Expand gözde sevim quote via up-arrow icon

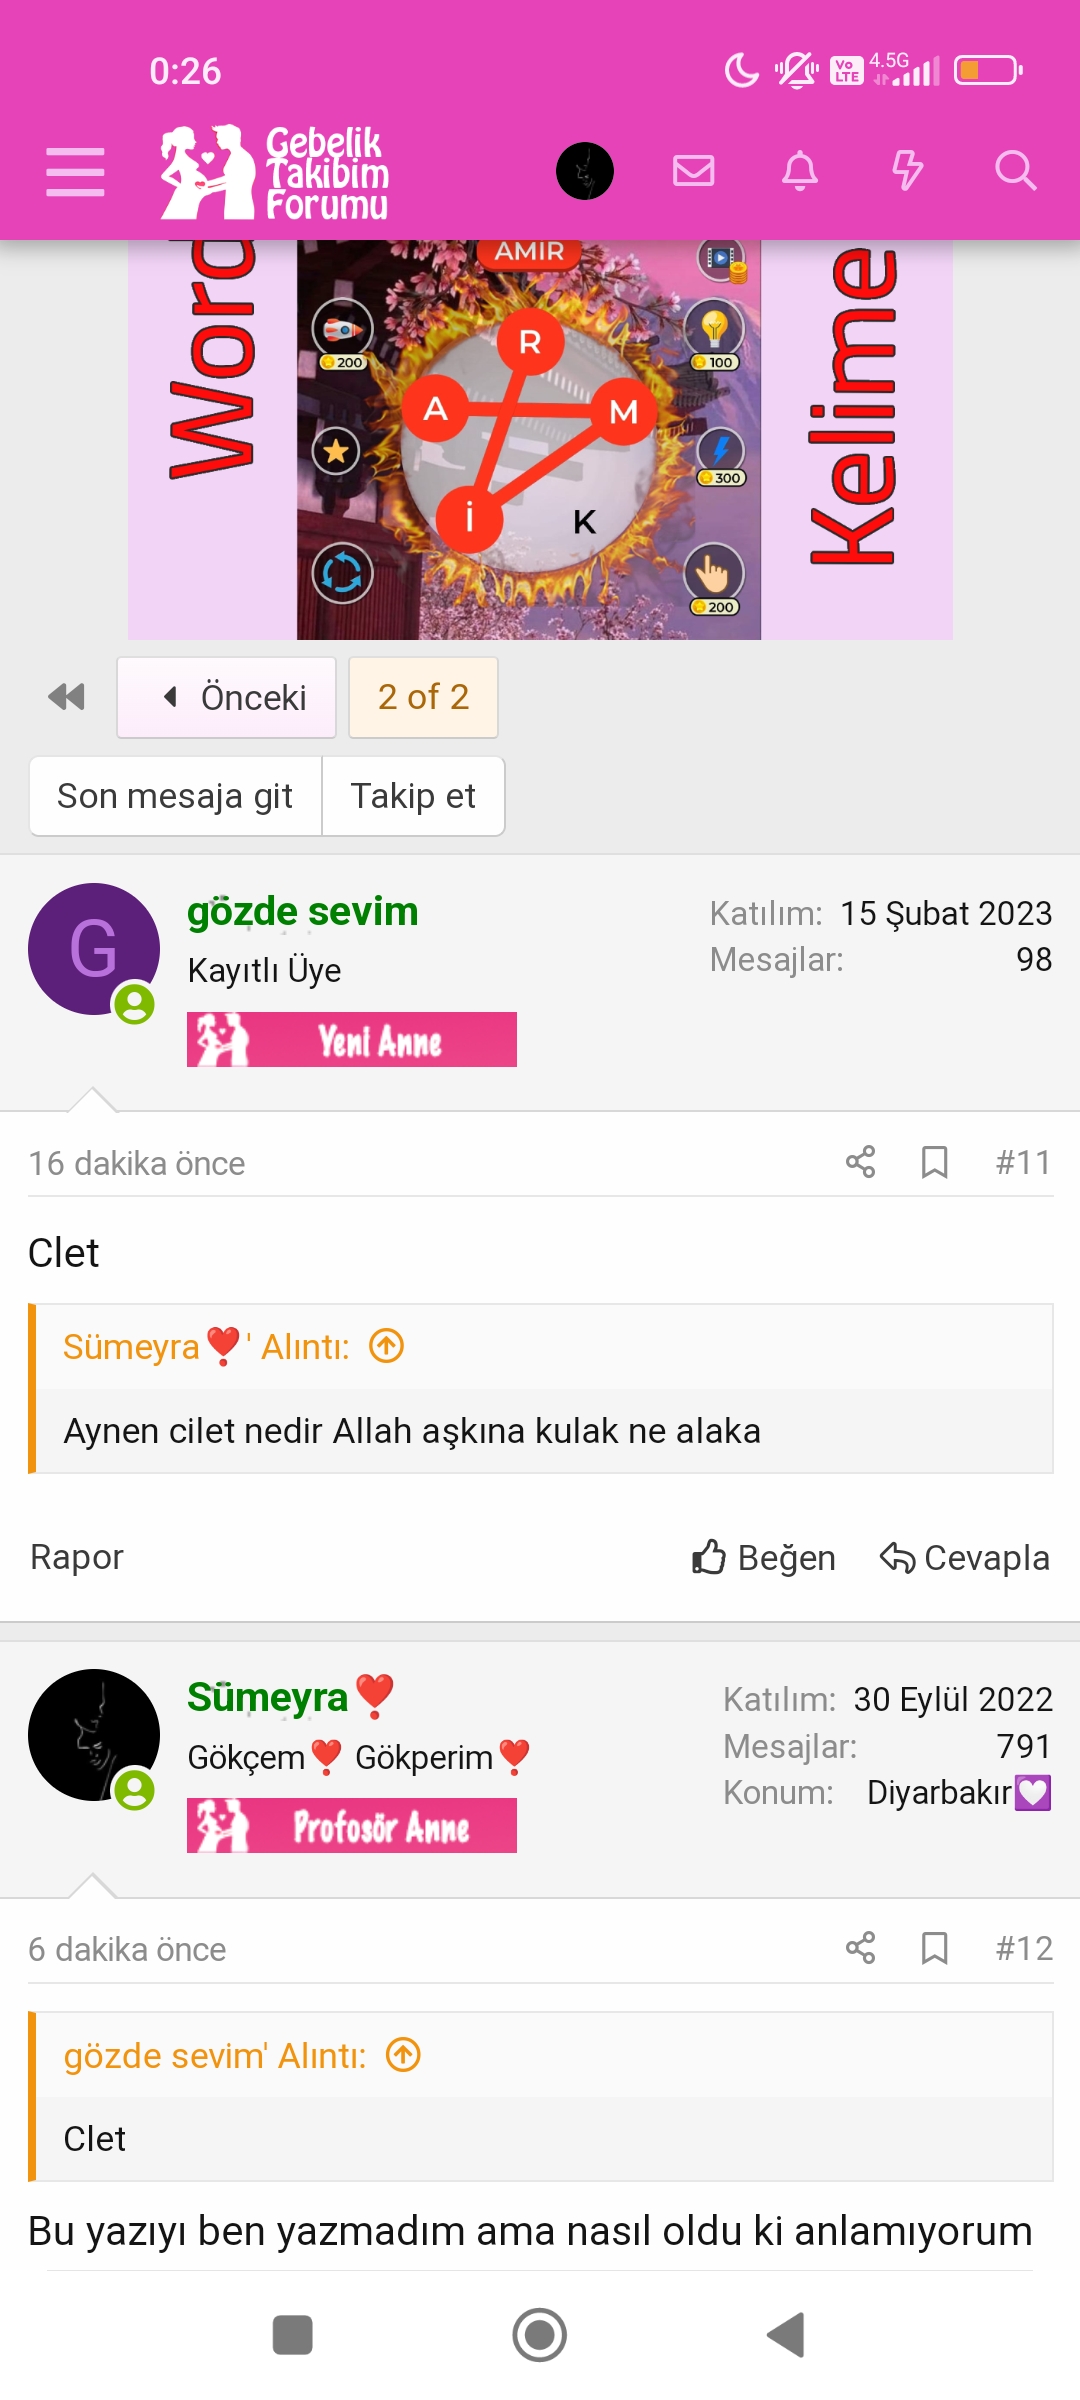403,2055
